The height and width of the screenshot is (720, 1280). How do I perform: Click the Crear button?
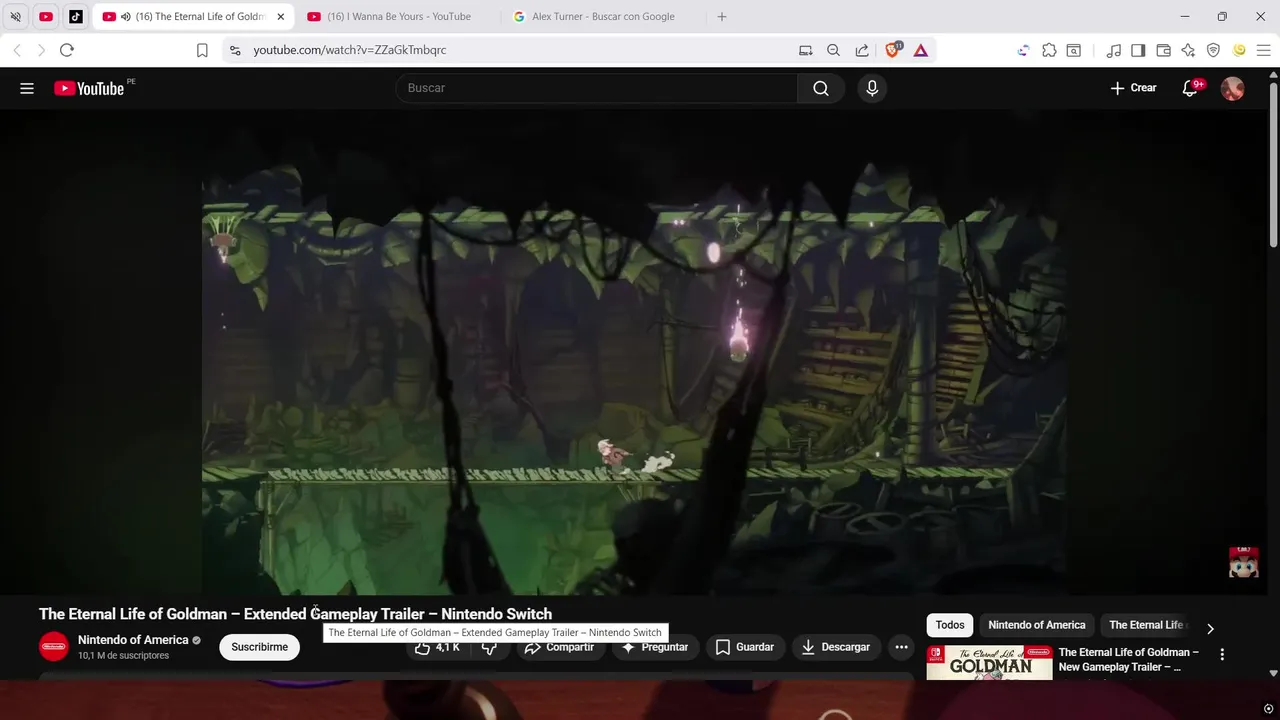tap(1133, 88)
